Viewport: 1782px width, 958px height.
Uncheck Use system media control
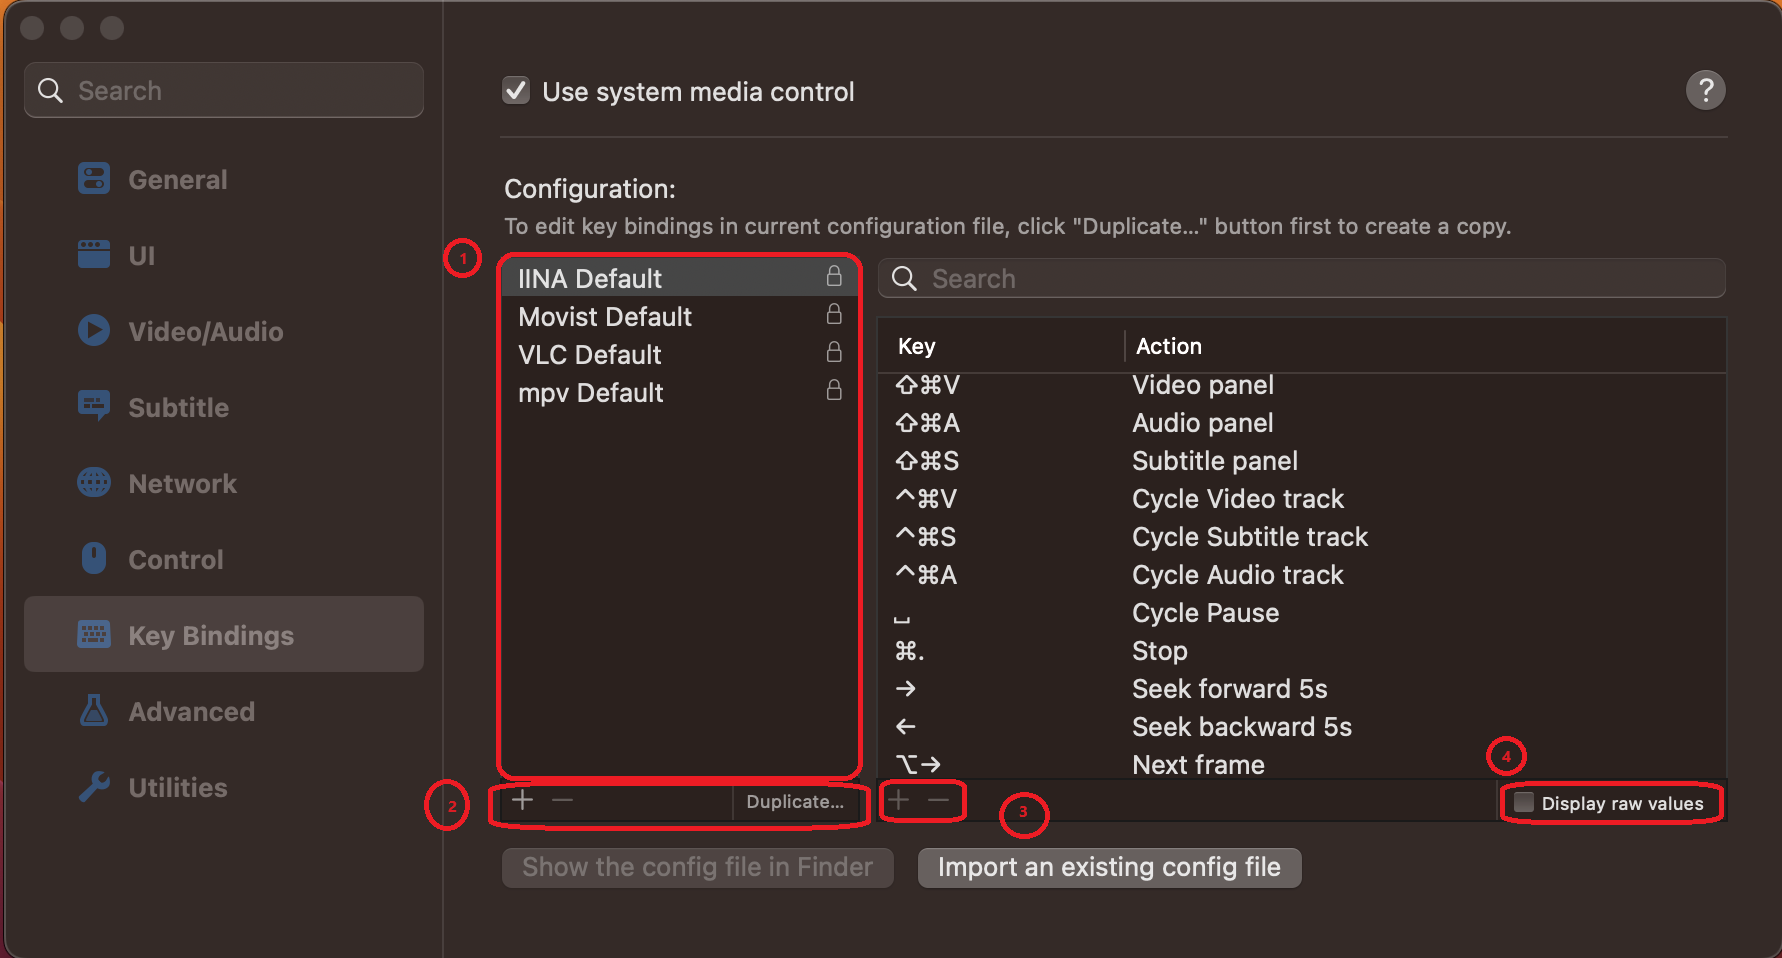(515, 90)
